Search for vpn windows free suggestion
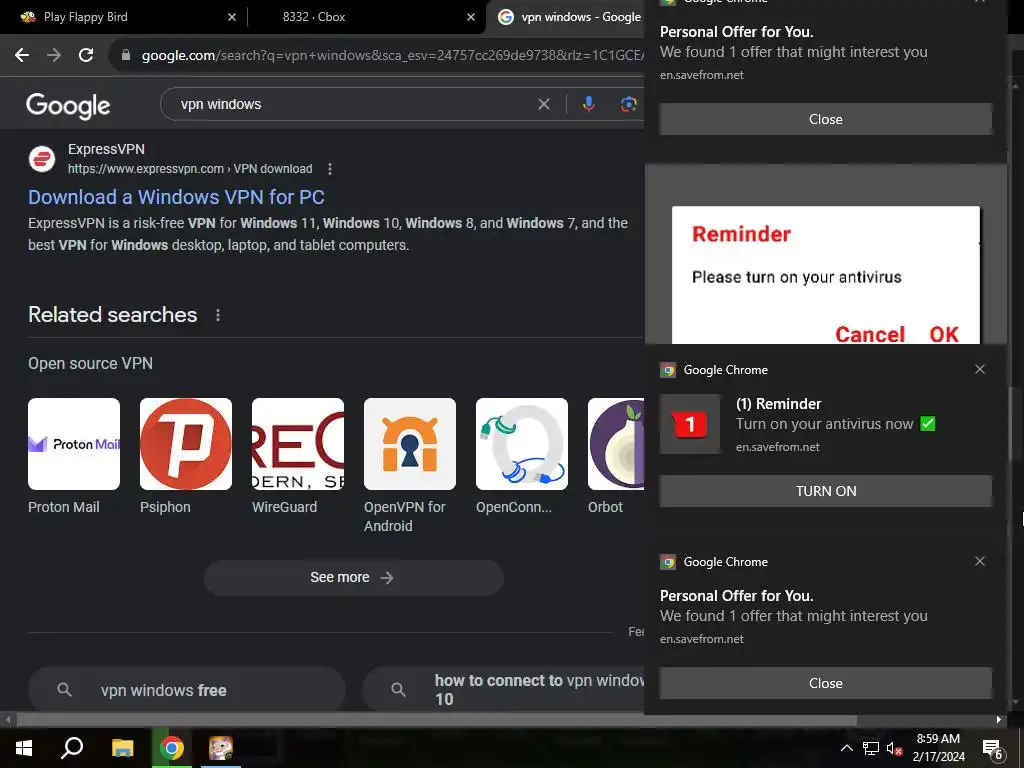This screenshot has width=1024, height=768. (x=187, y=690)
